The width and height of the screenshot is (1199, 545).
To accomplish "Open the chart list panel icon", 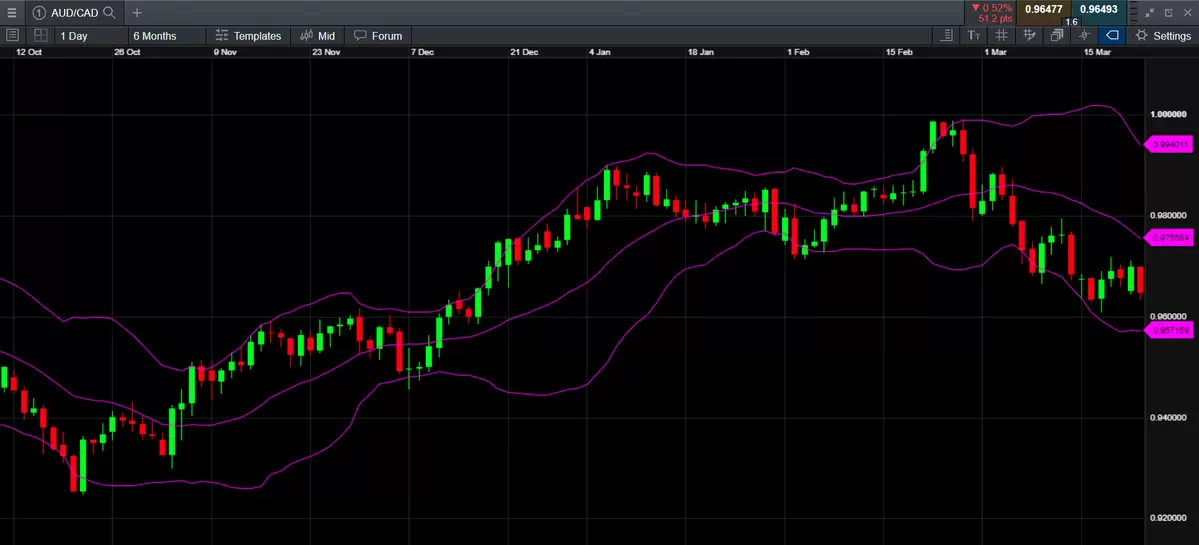I will [12, 36].
